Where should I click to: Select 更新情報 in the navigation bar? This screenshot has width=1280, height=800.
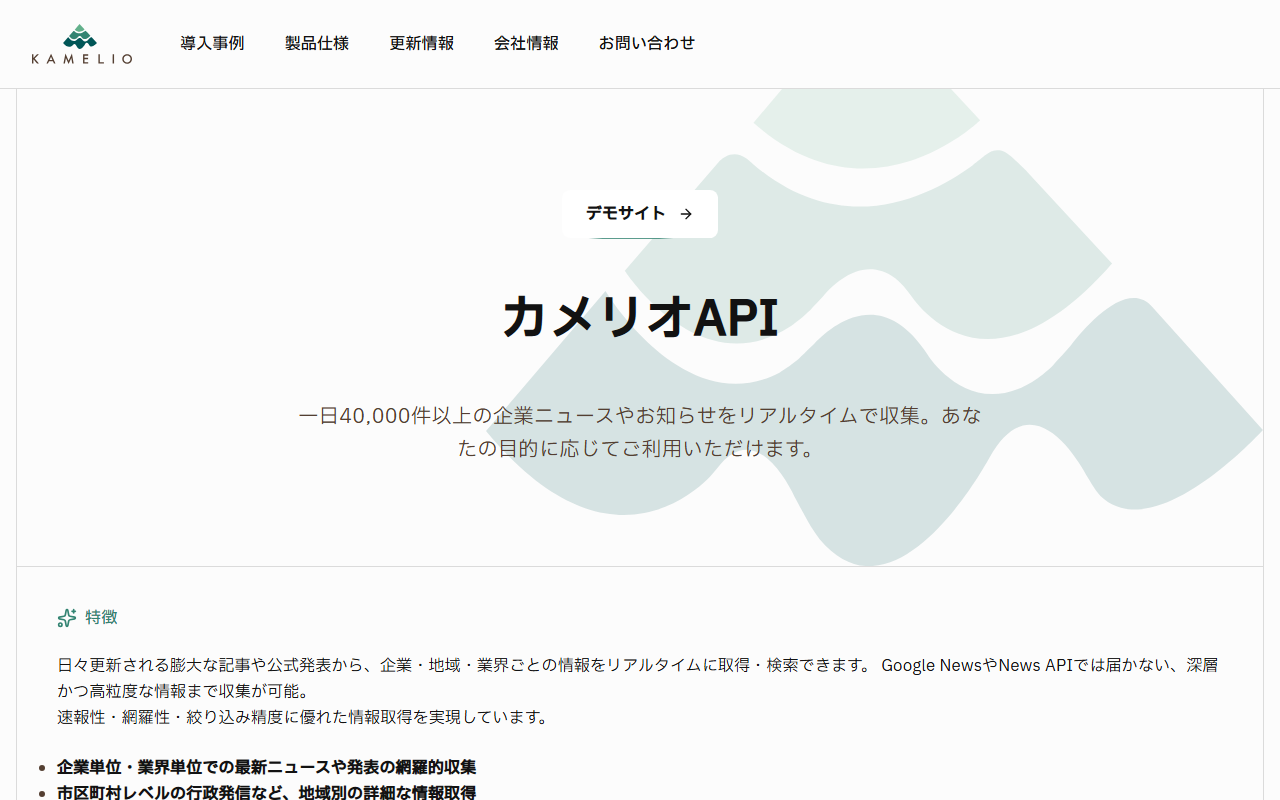(x=421, y=43)
